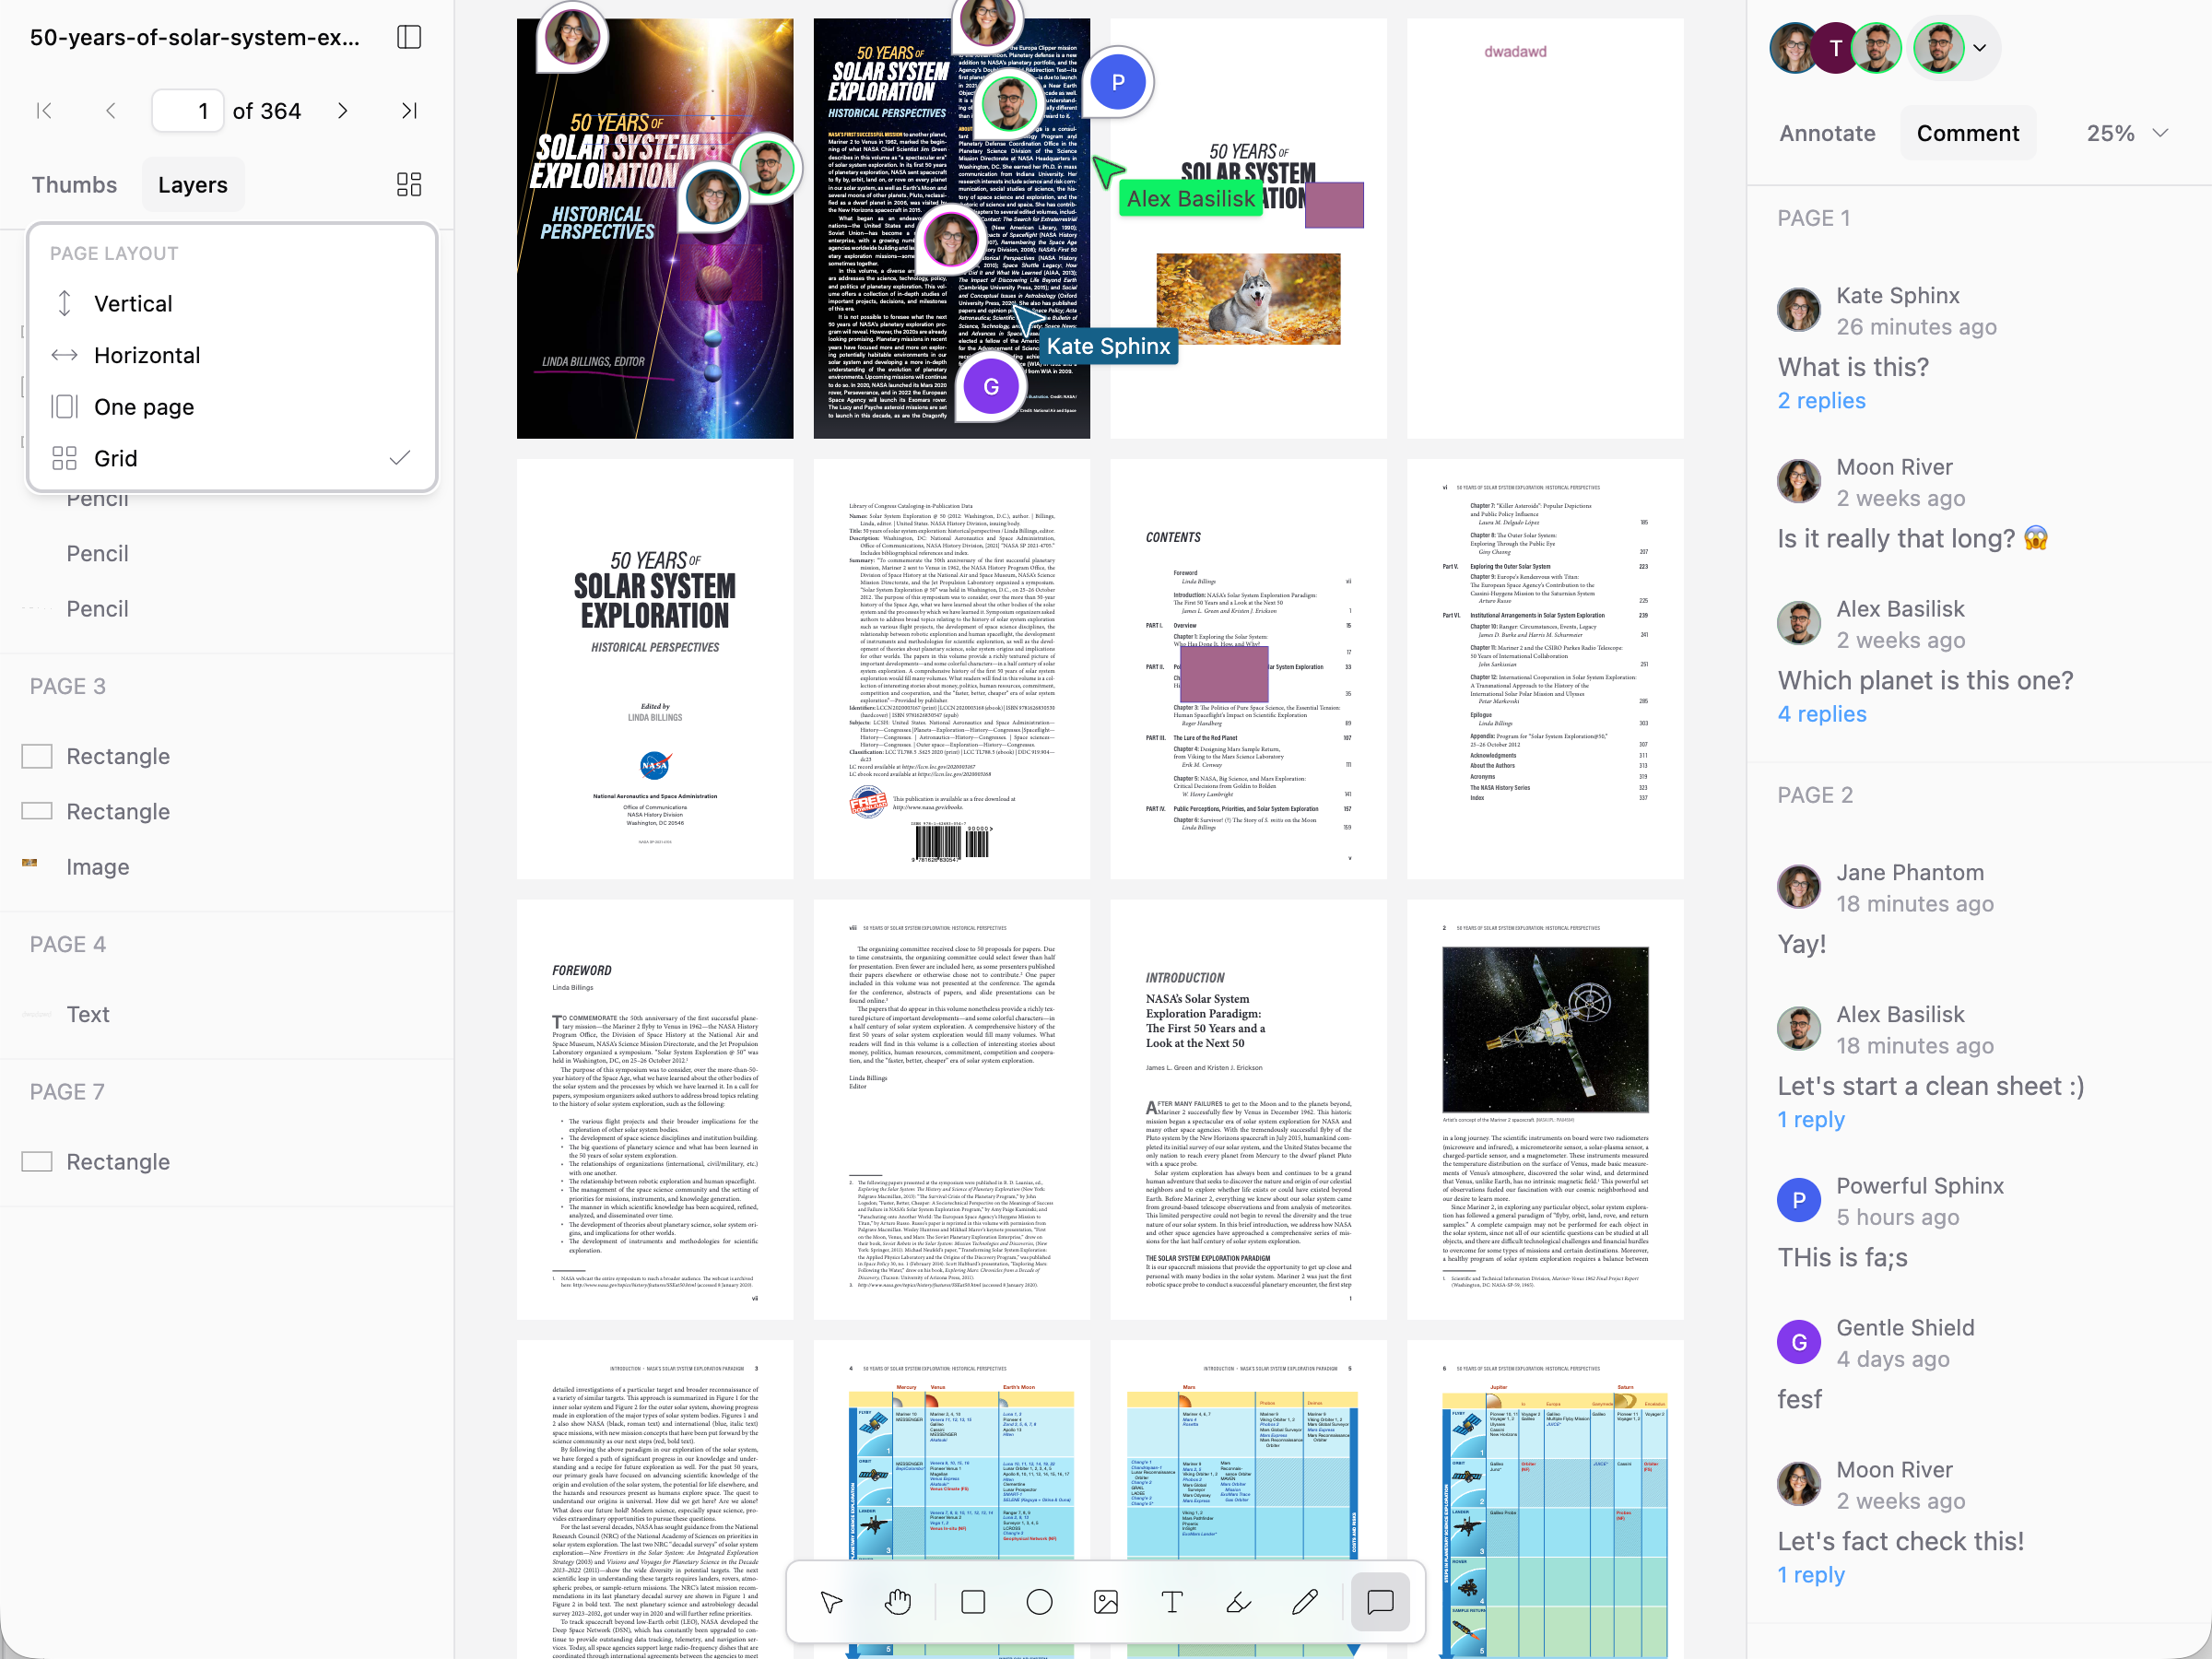Screen dimensions: 2212x1659
Task: Expand the collaborators avatar dropdown
Action: pos(1979,48)
